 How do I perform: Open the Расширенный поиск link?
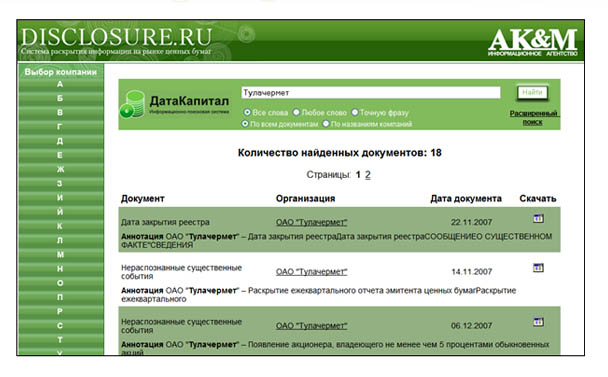click(533, 118)
